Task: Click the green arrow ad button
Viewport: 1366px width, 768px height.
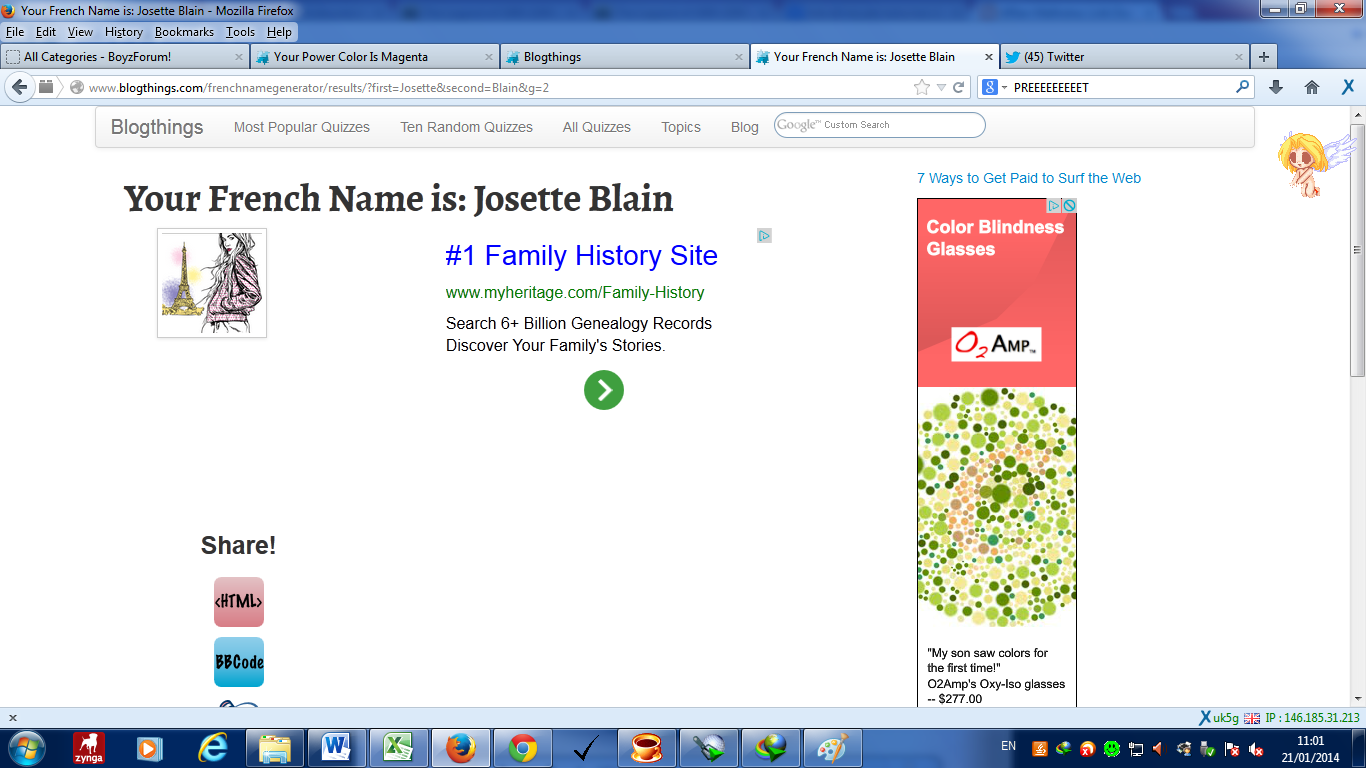Action: pos(604,390)
